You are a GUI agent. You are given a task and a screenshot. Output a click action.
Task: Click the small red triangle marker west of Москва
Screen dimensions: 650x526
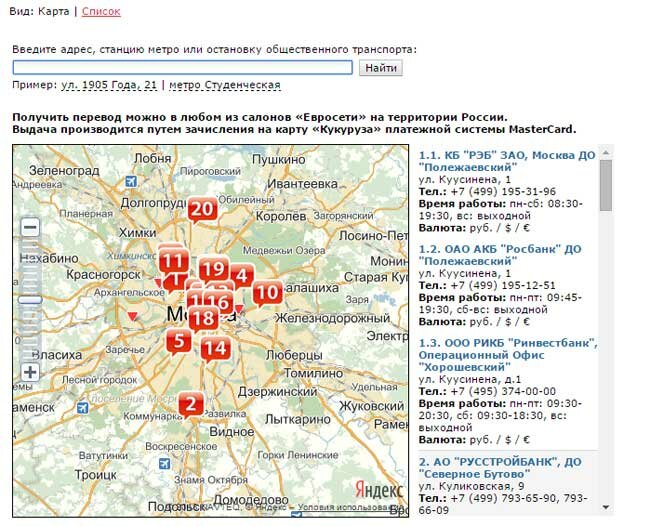tap(132, 317)
